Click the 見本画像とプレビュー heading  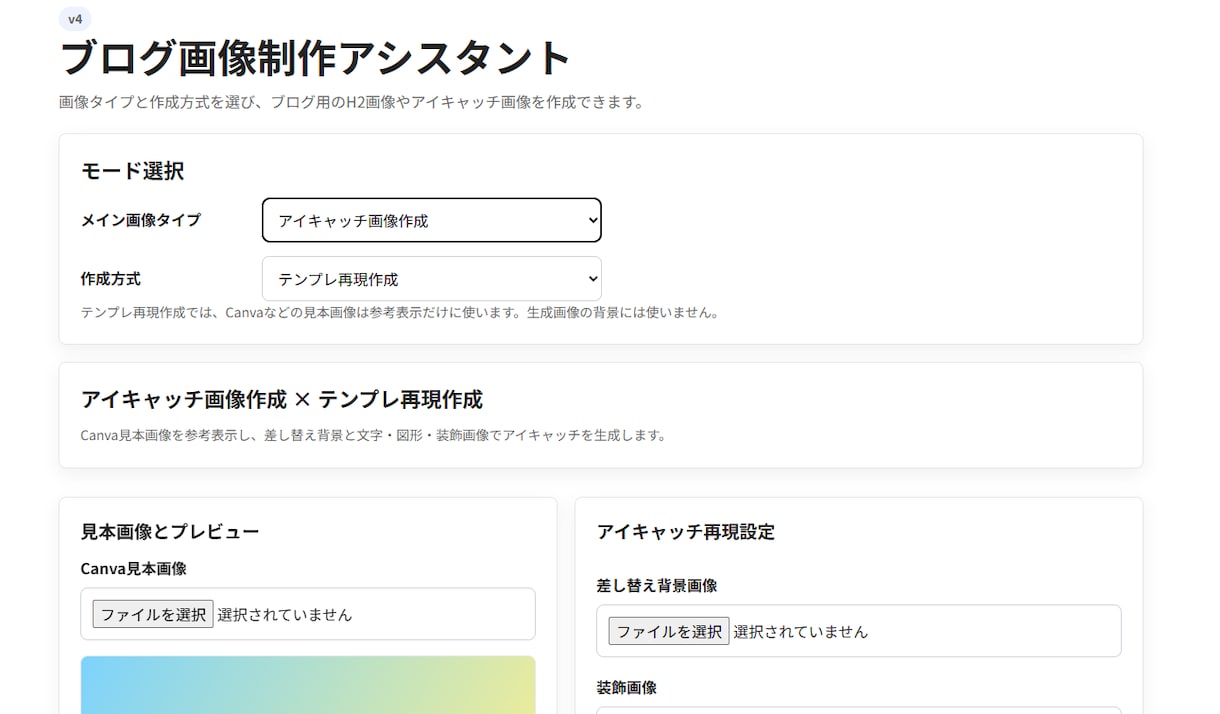tap(170, 531)
